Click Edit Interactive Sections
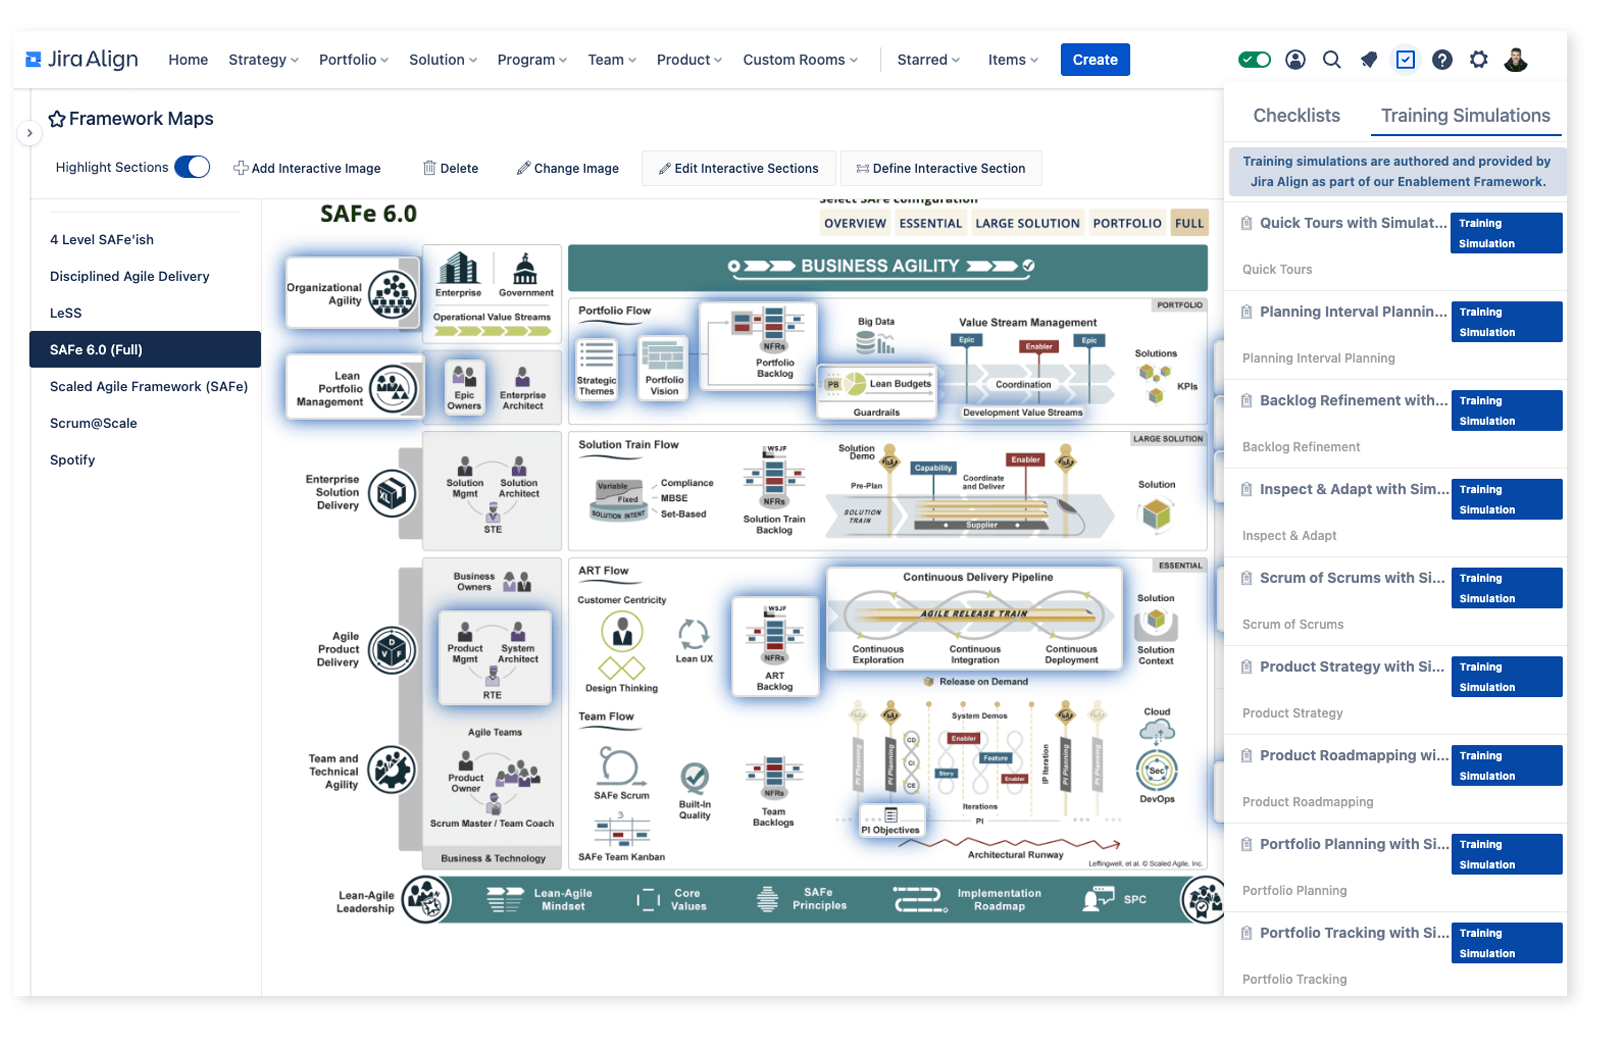The height and width of the screenshot is (1060, 1606). [x=739, y=168]
